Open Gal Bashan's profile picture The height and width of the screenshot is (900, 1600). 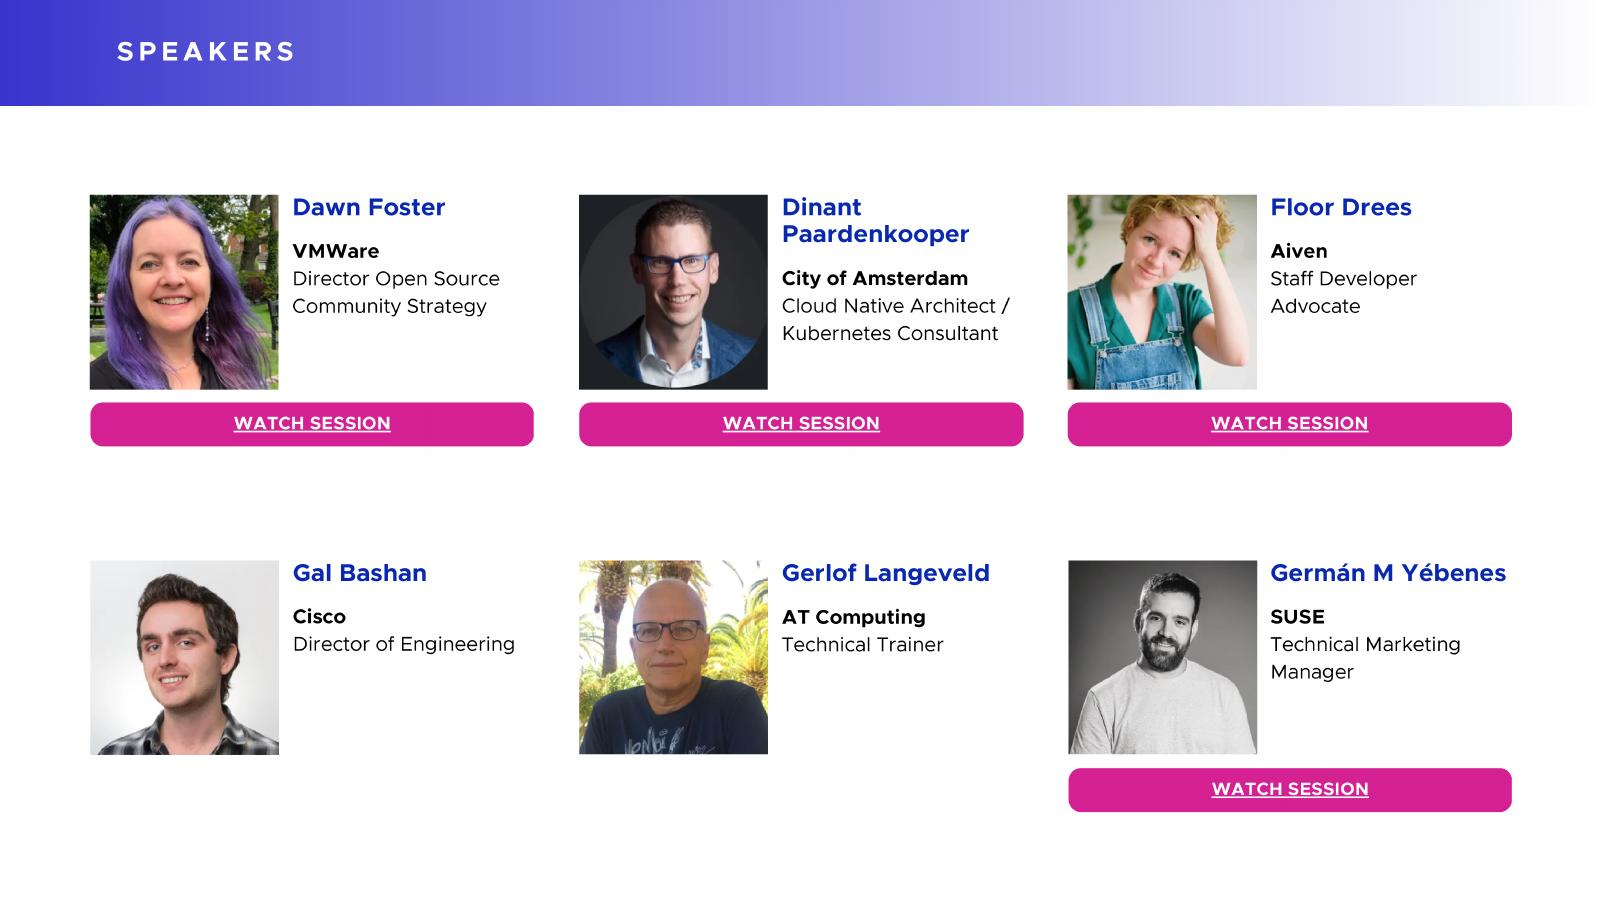pyautogui.click(x=184, y=657)
